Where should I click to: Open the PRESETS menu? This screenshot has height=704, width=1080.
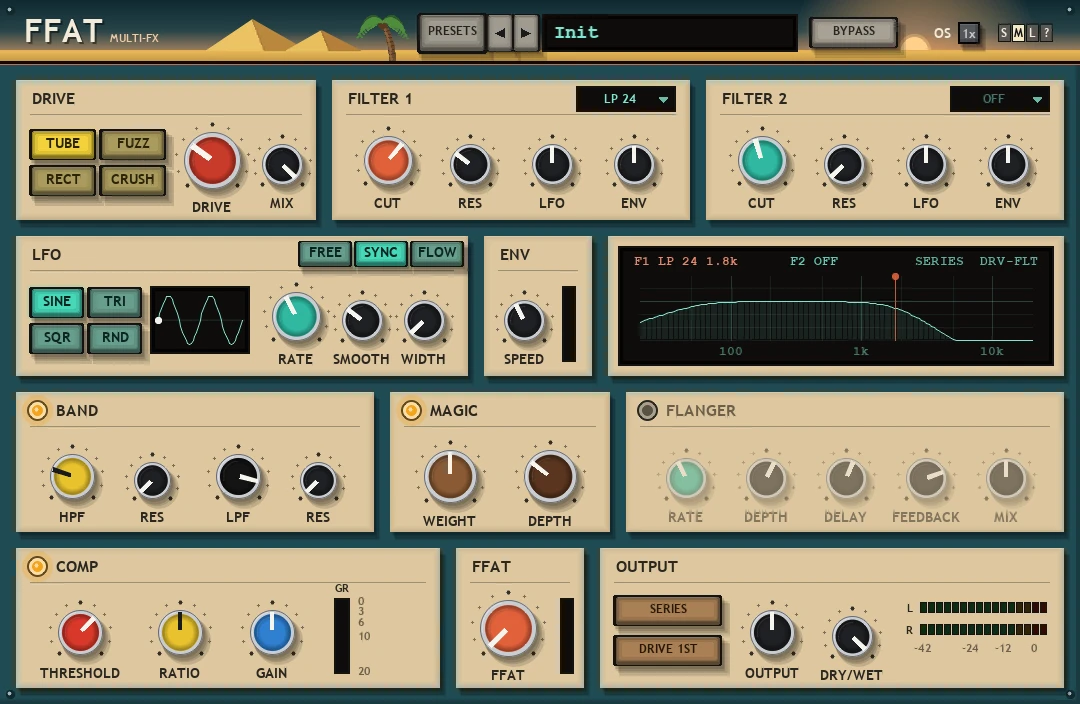[452, 32]
